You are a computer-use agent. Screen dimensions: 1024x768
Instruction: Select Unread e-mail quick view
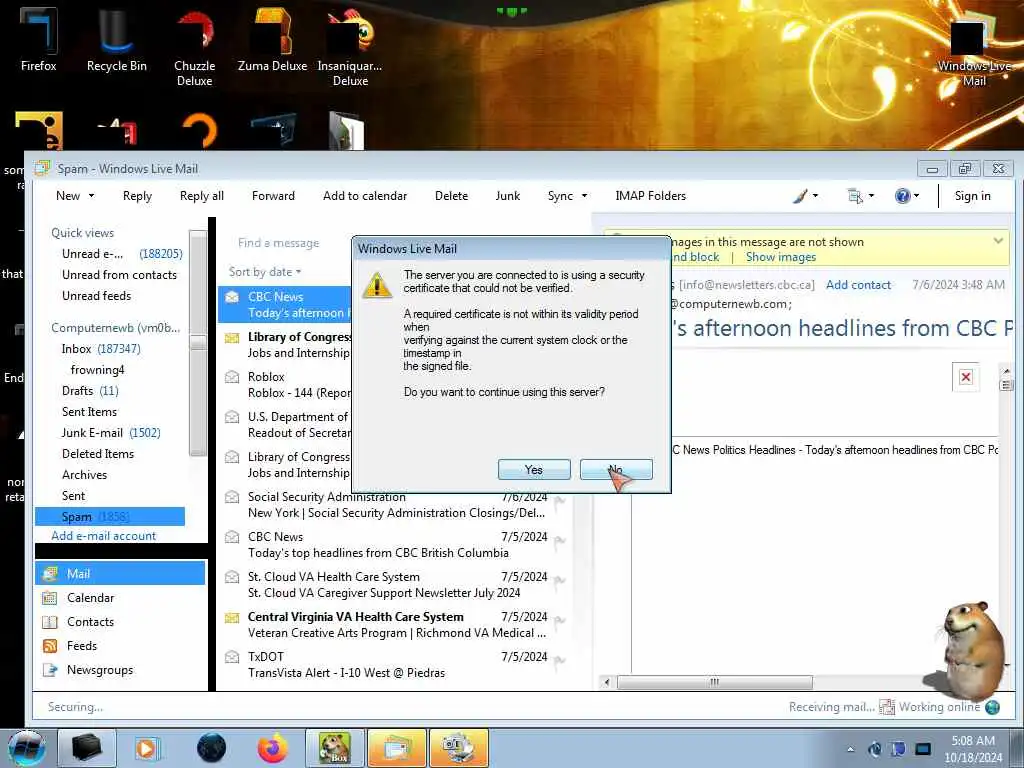pos(121,254)
